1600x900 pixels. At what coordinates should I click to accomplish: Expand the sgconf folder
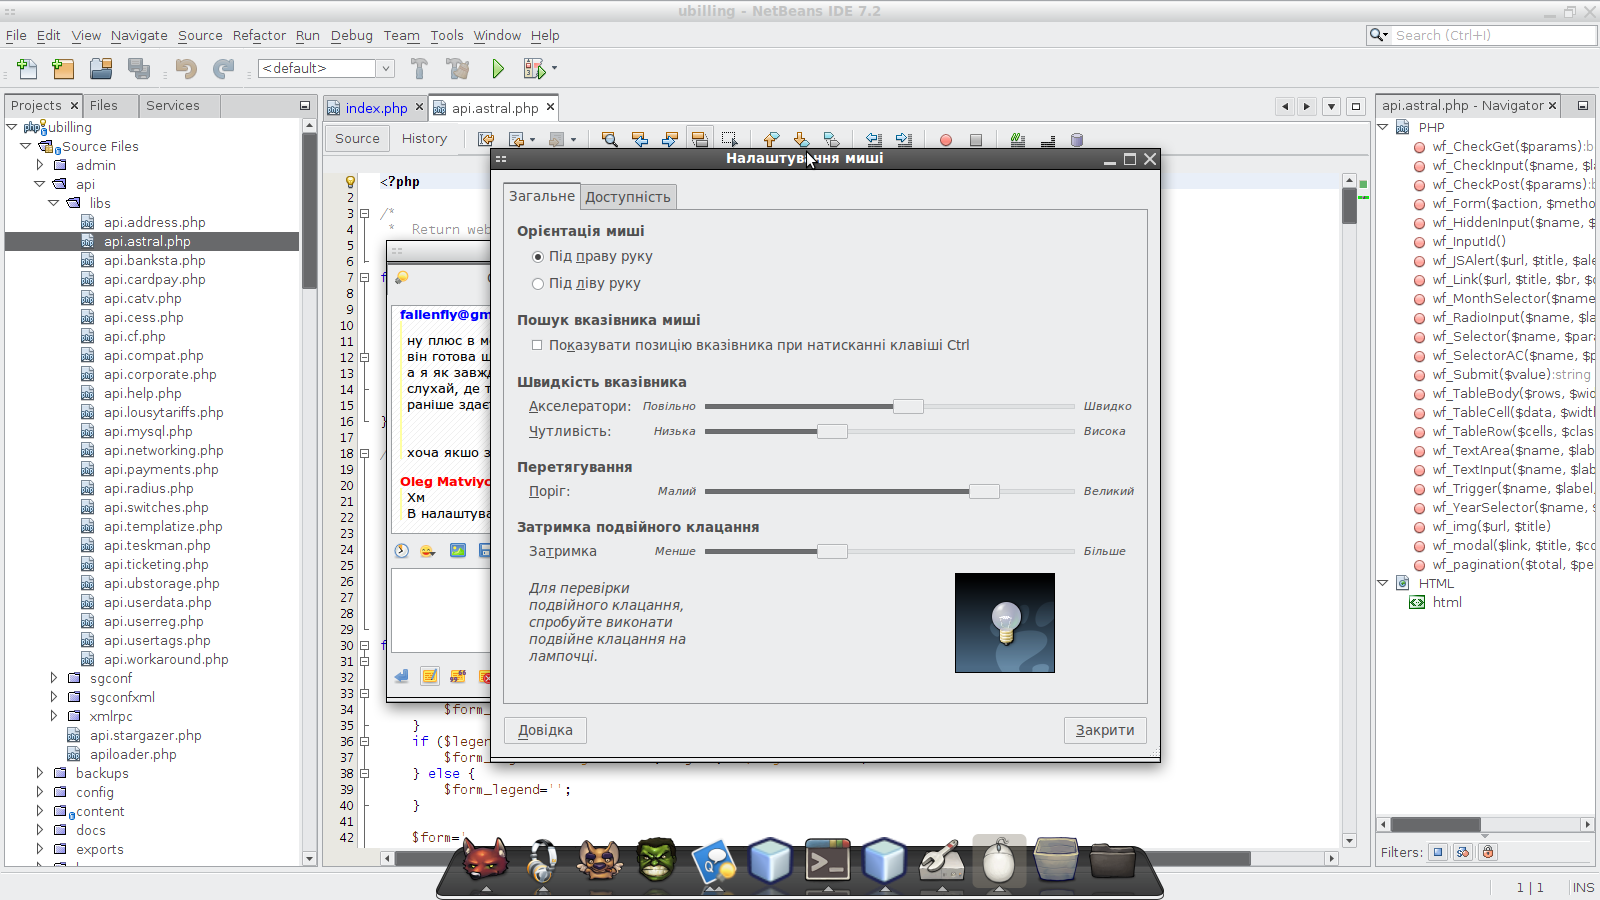point(54,678)
